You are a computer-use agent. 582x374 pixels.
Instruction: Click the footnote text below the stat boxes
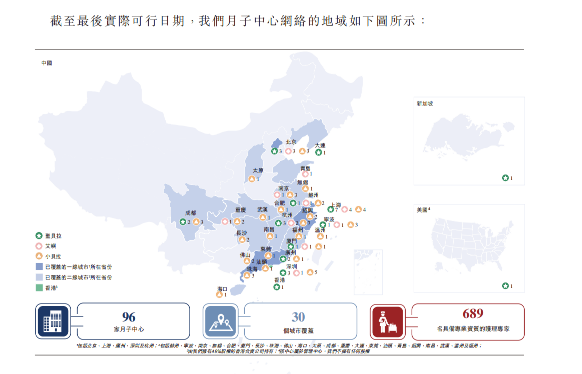tap(279, 348)
